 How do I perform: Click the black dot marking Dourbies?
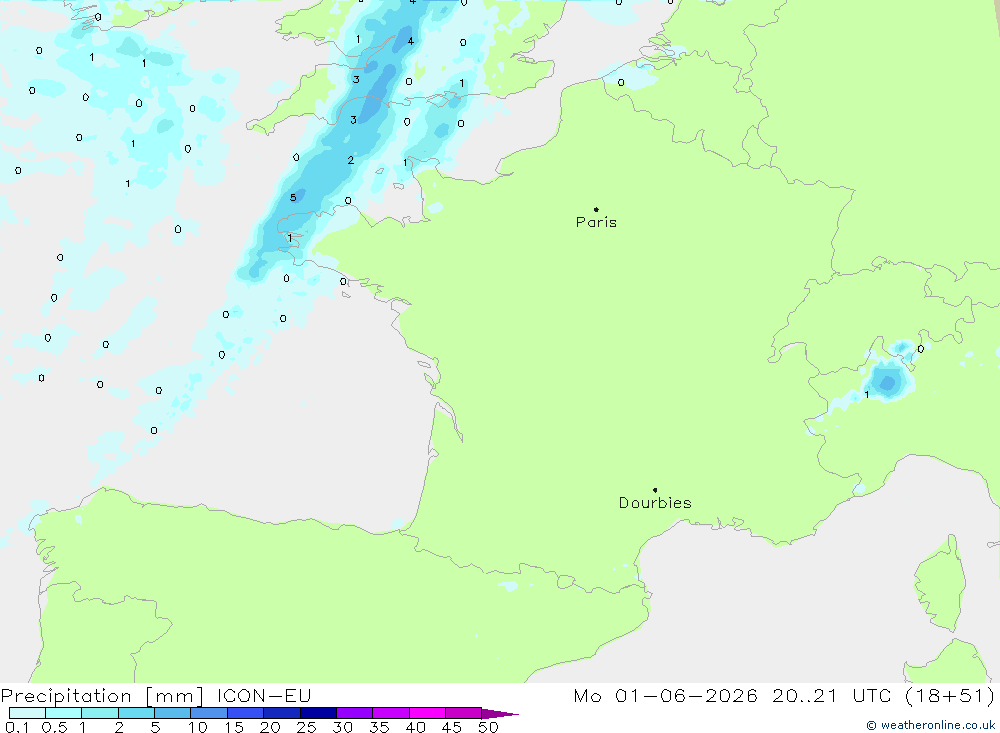[x=655, y=490]
